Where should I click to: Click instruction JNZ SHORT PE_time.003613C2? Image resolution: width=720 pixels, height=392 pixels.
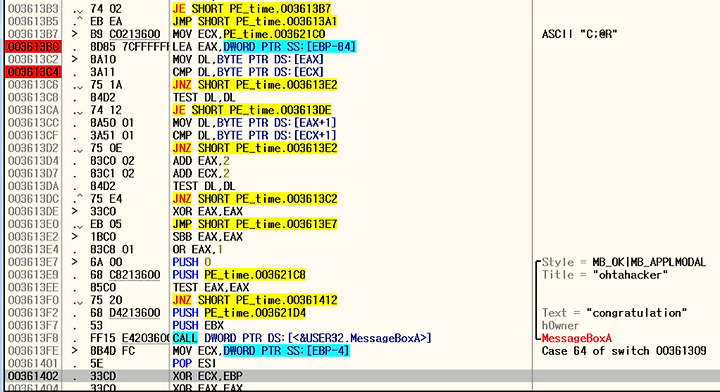(255, 199)
